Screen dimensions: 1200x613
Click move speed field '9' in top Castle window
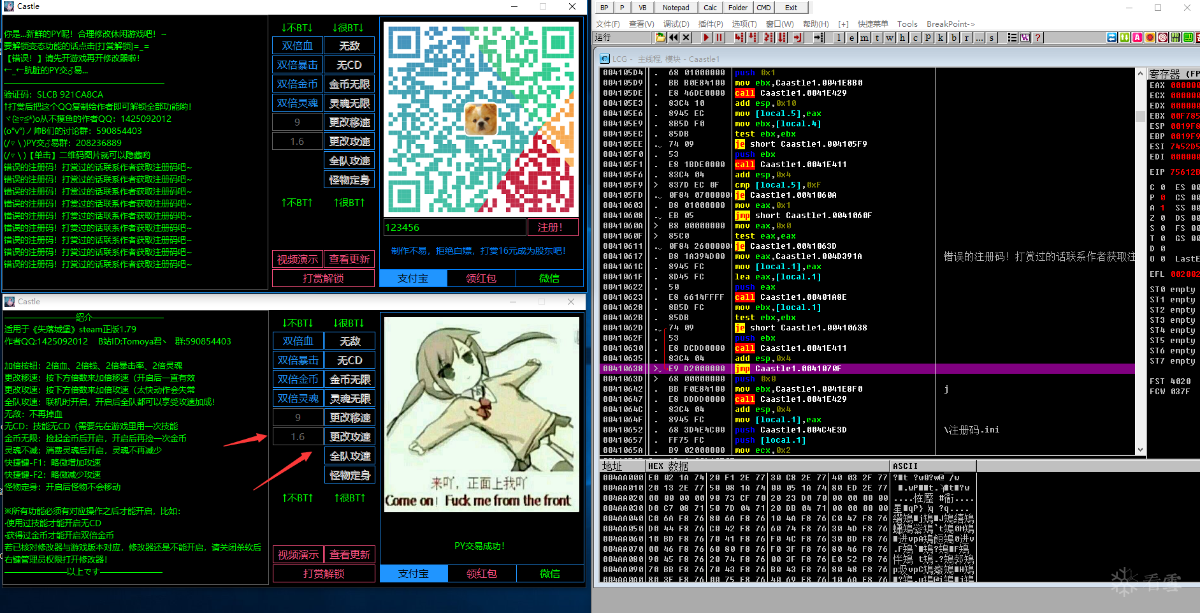pyautogui.click(x=297, y=122)
